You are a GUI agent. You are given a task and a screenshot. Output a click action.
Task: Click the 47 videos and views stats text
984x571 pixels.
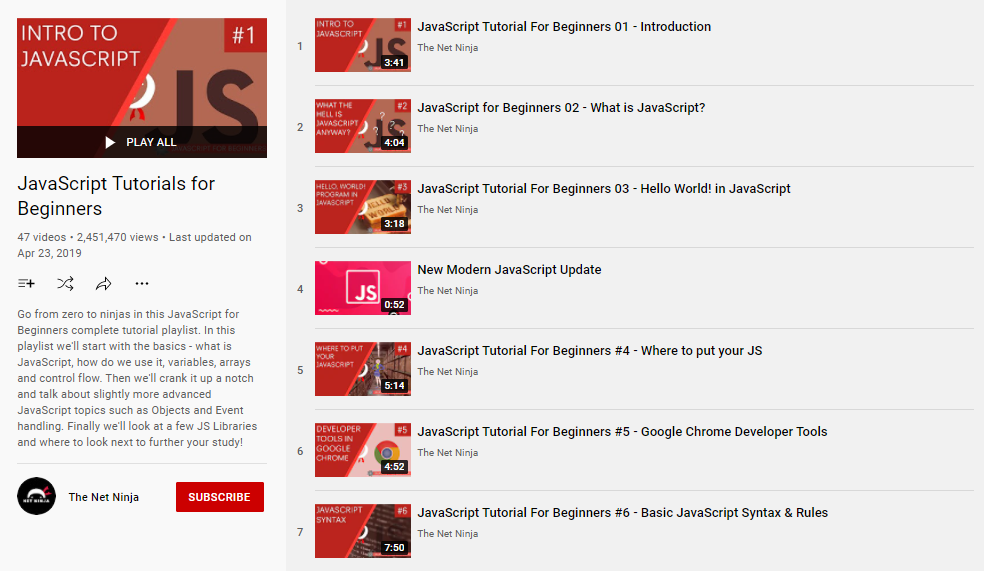134,245
